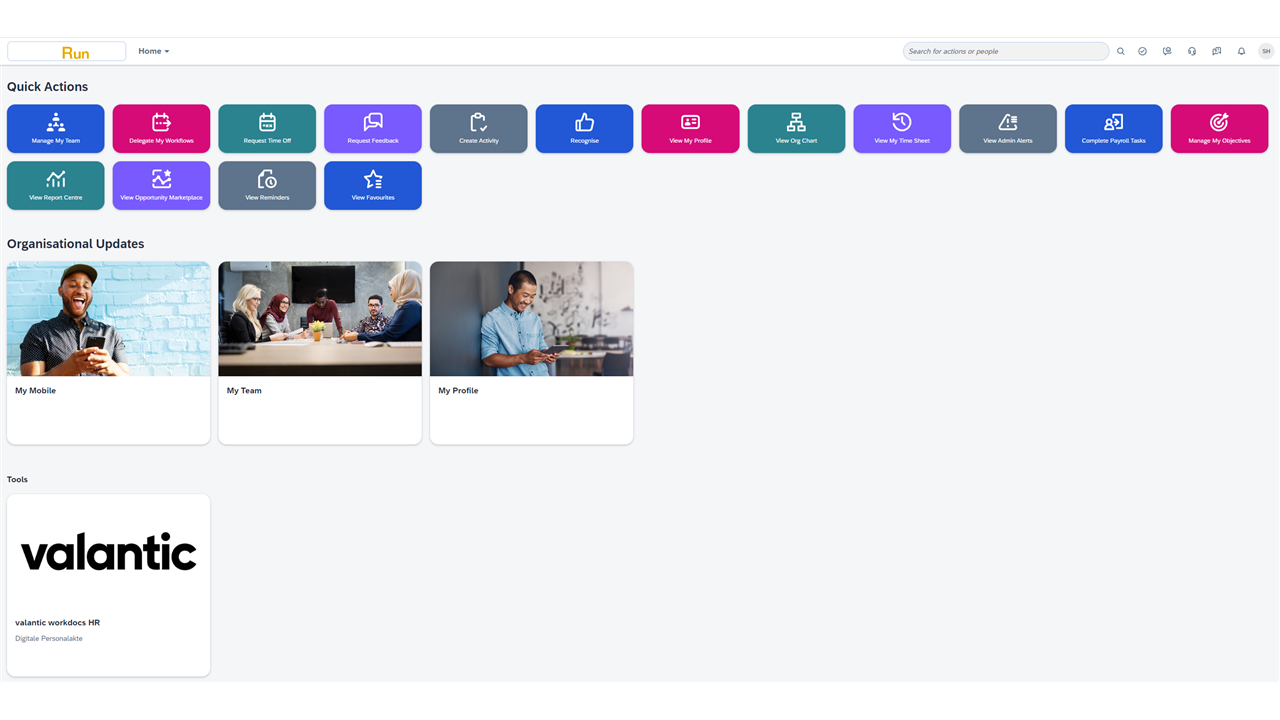The width and height of the screenshot is (1280, 720).
Task: Select the Request Time Off tile
Action: [267, 128]
